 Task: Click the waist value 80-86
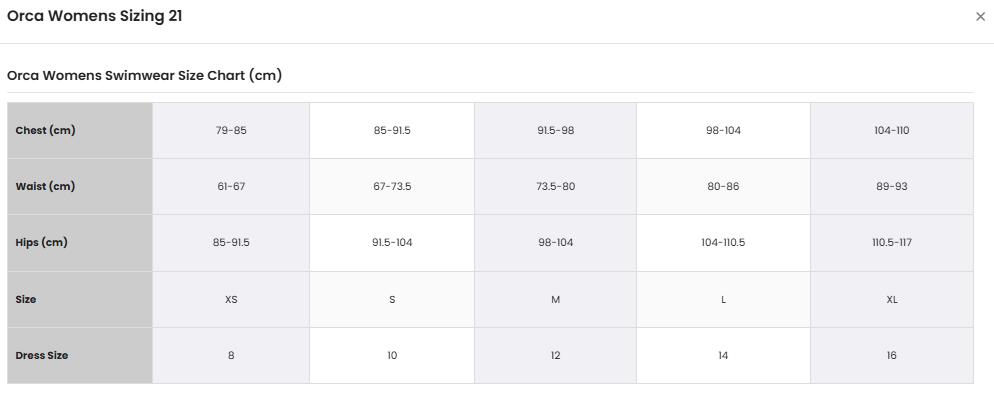tap(723, 186)
